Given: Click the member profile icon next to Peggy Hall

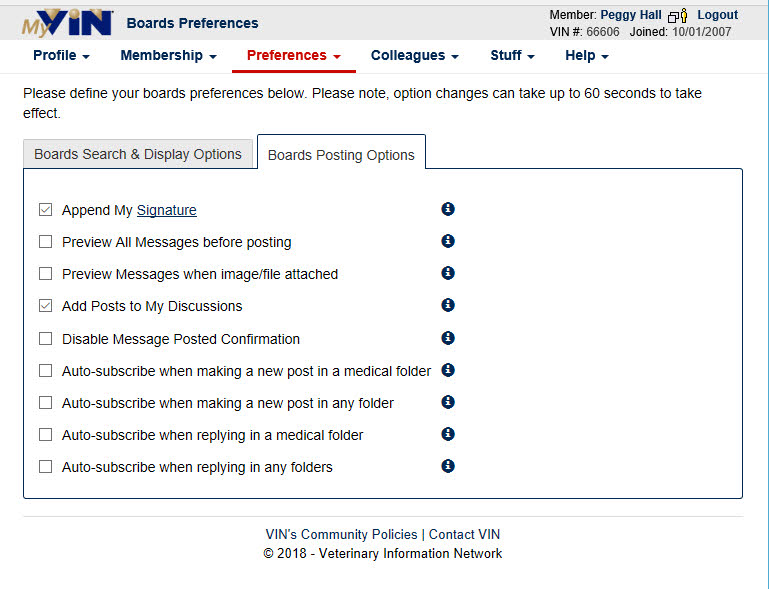Looking at the screenshot, I should pyautogui.click(x=678, y=16).
